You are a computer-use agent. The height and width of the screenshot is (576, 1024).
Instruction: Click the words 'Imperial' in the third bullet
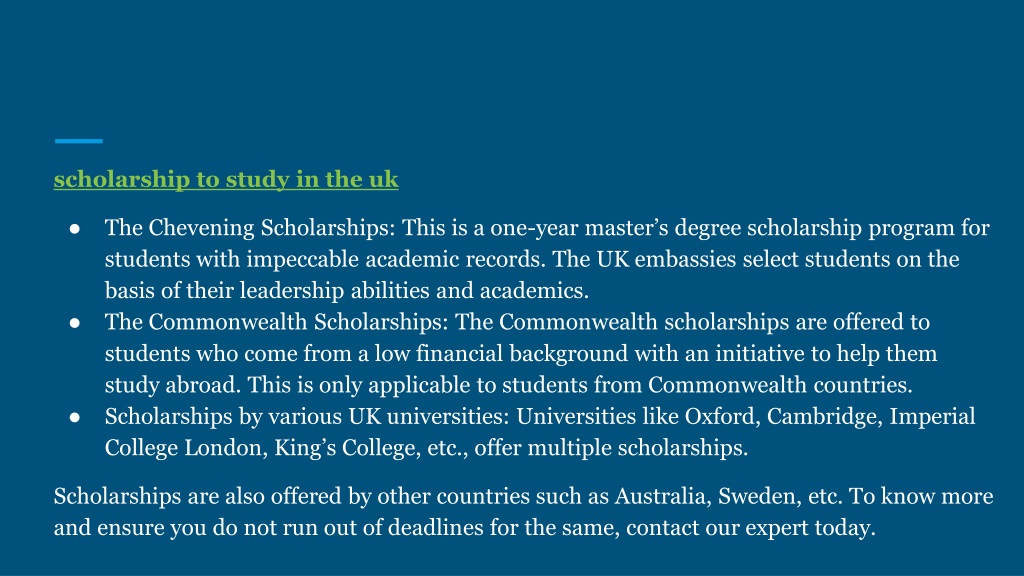[x=933, y=417]
